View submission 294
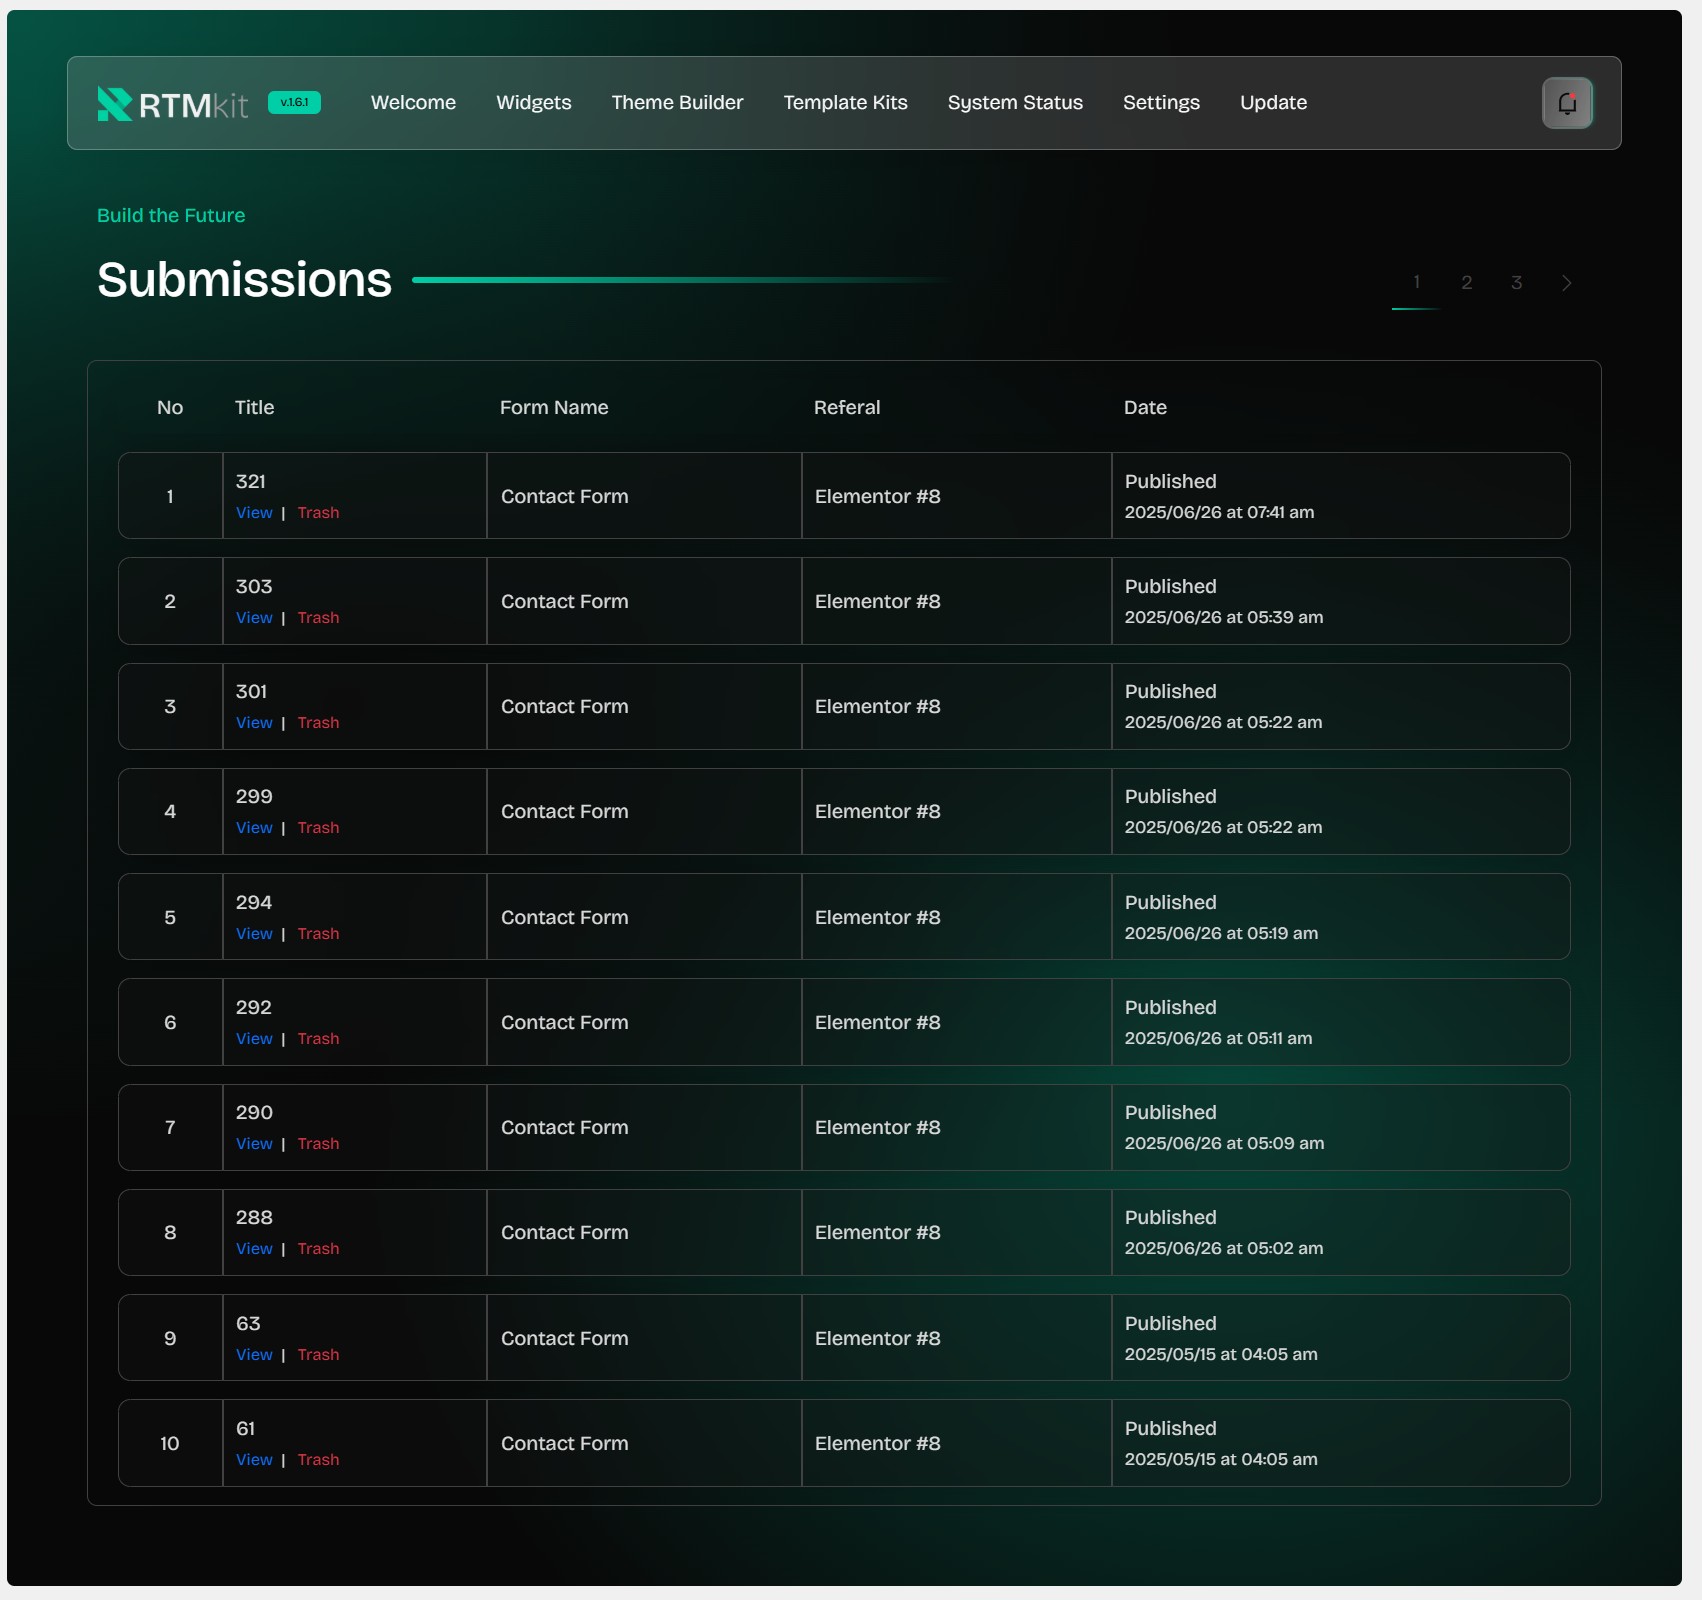1702x1600 pixels. click(254, 934)
